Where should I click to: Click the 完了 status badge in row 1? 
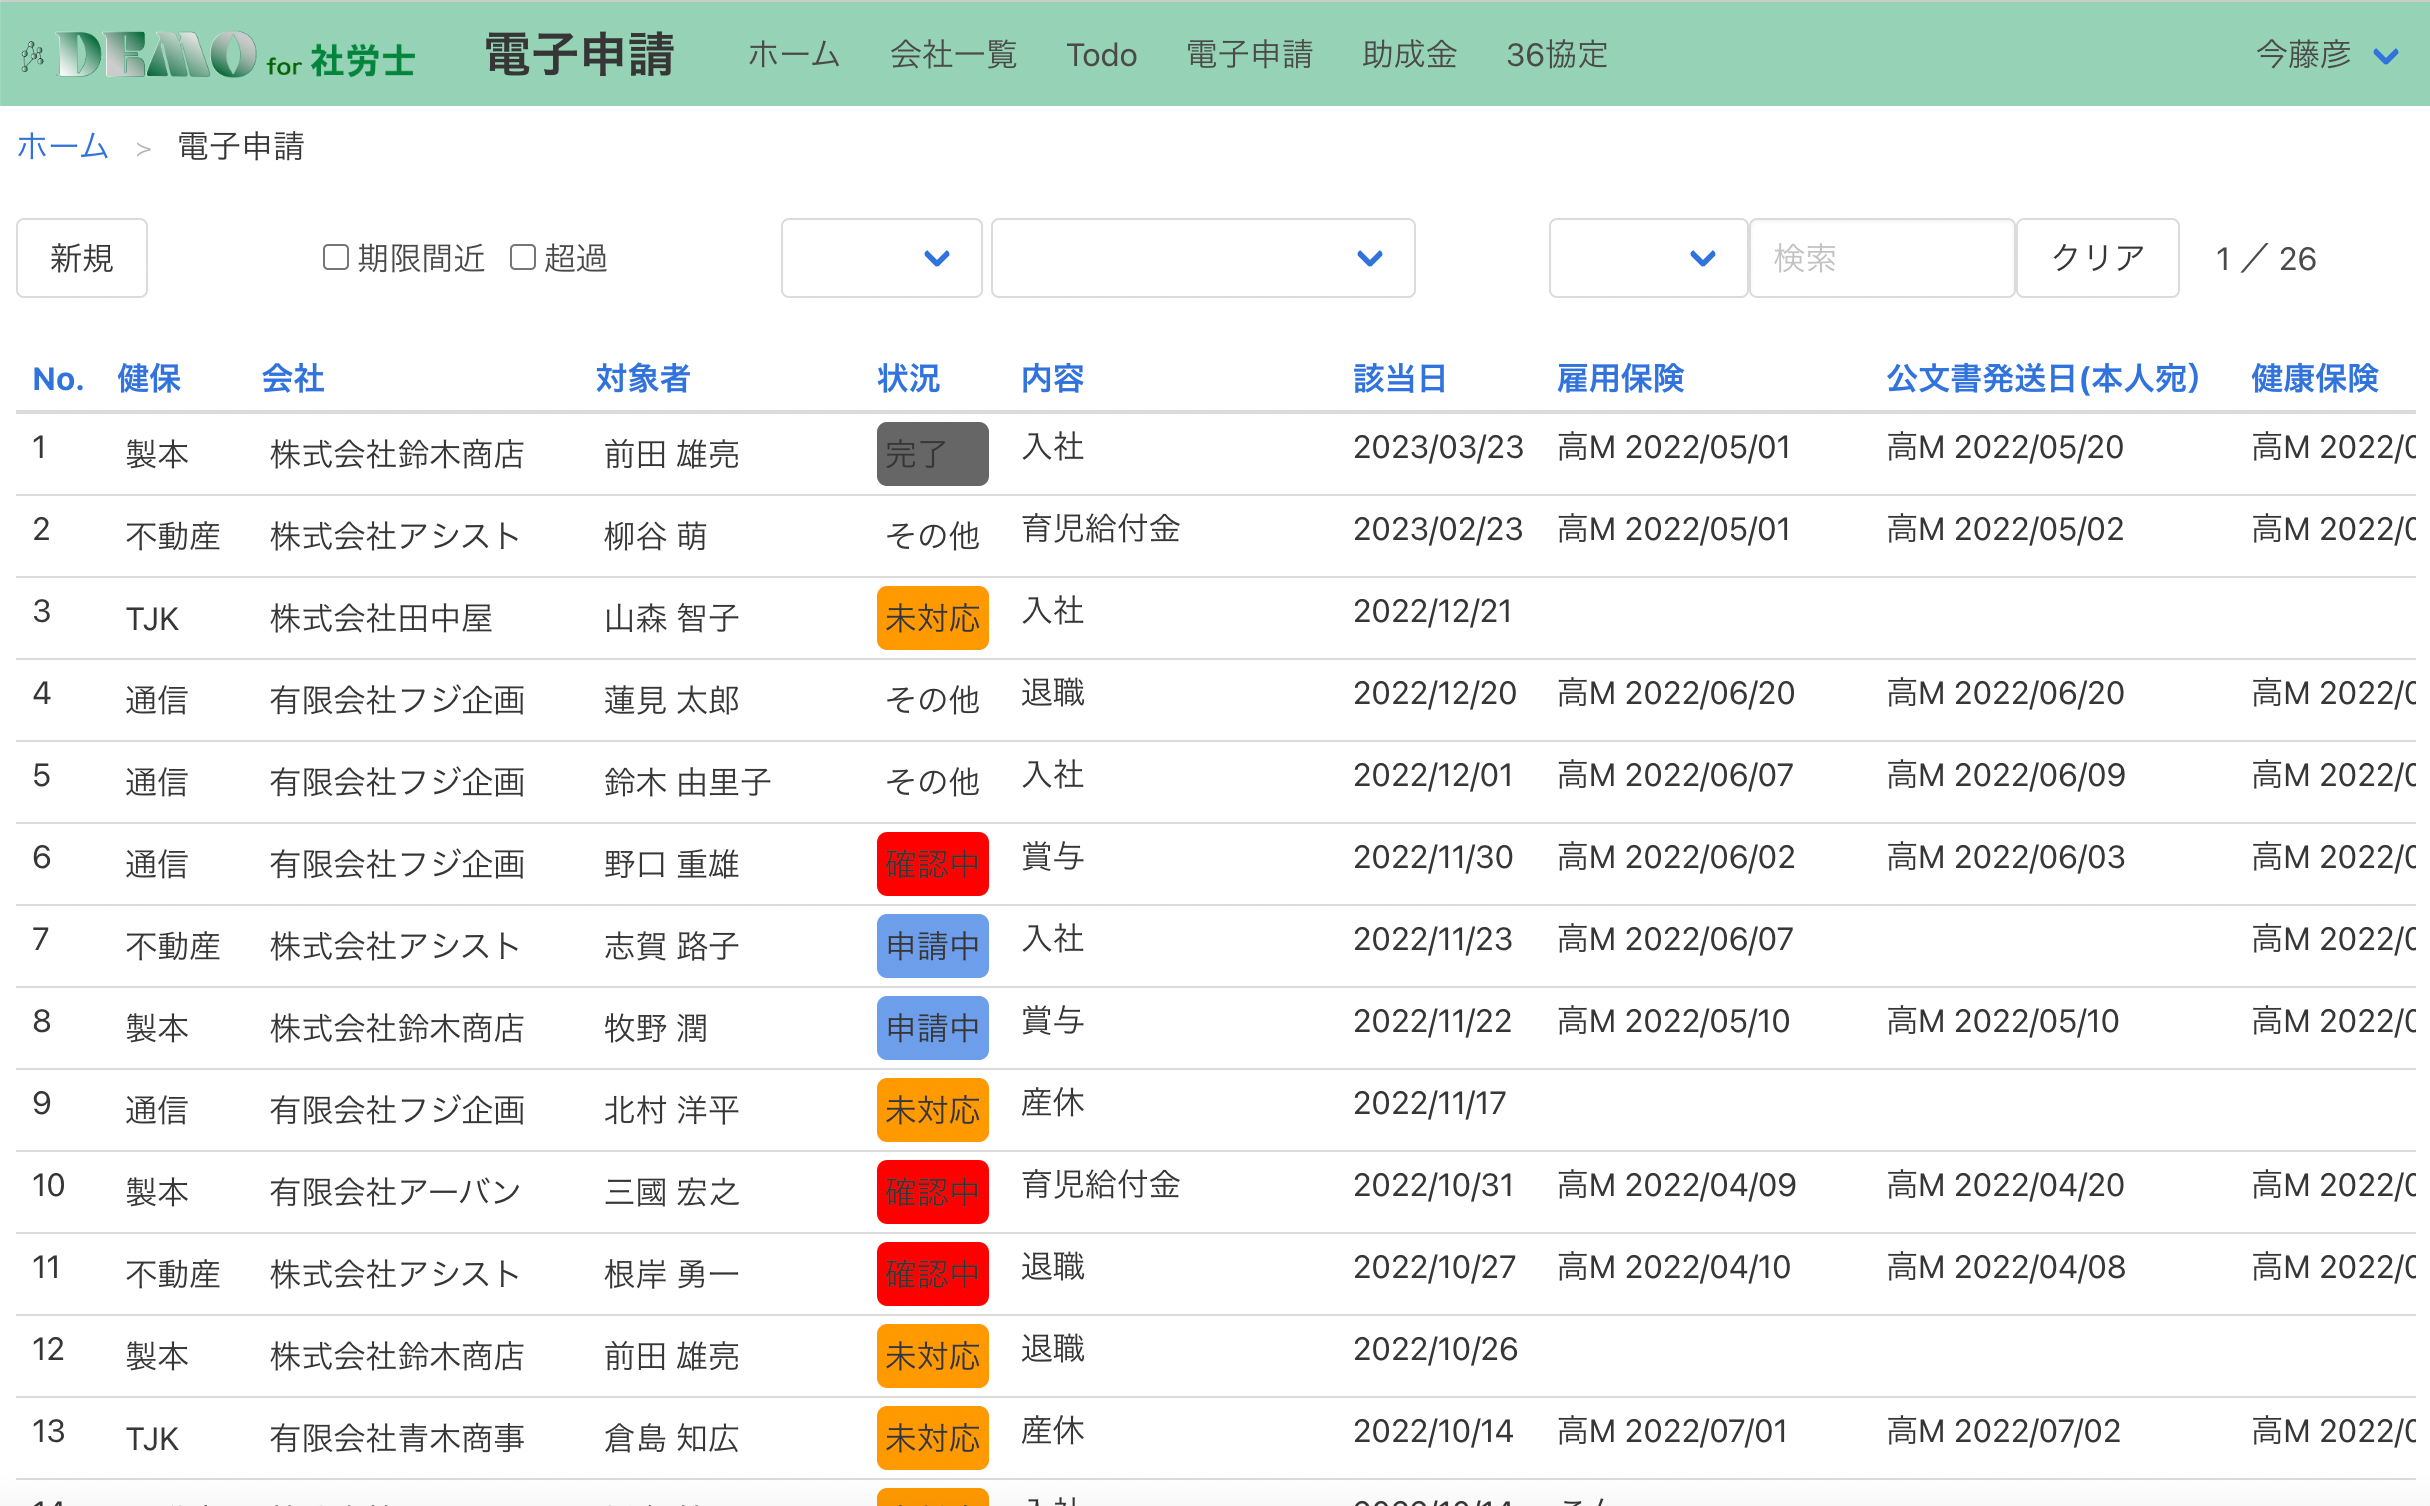tap(932, 453)
